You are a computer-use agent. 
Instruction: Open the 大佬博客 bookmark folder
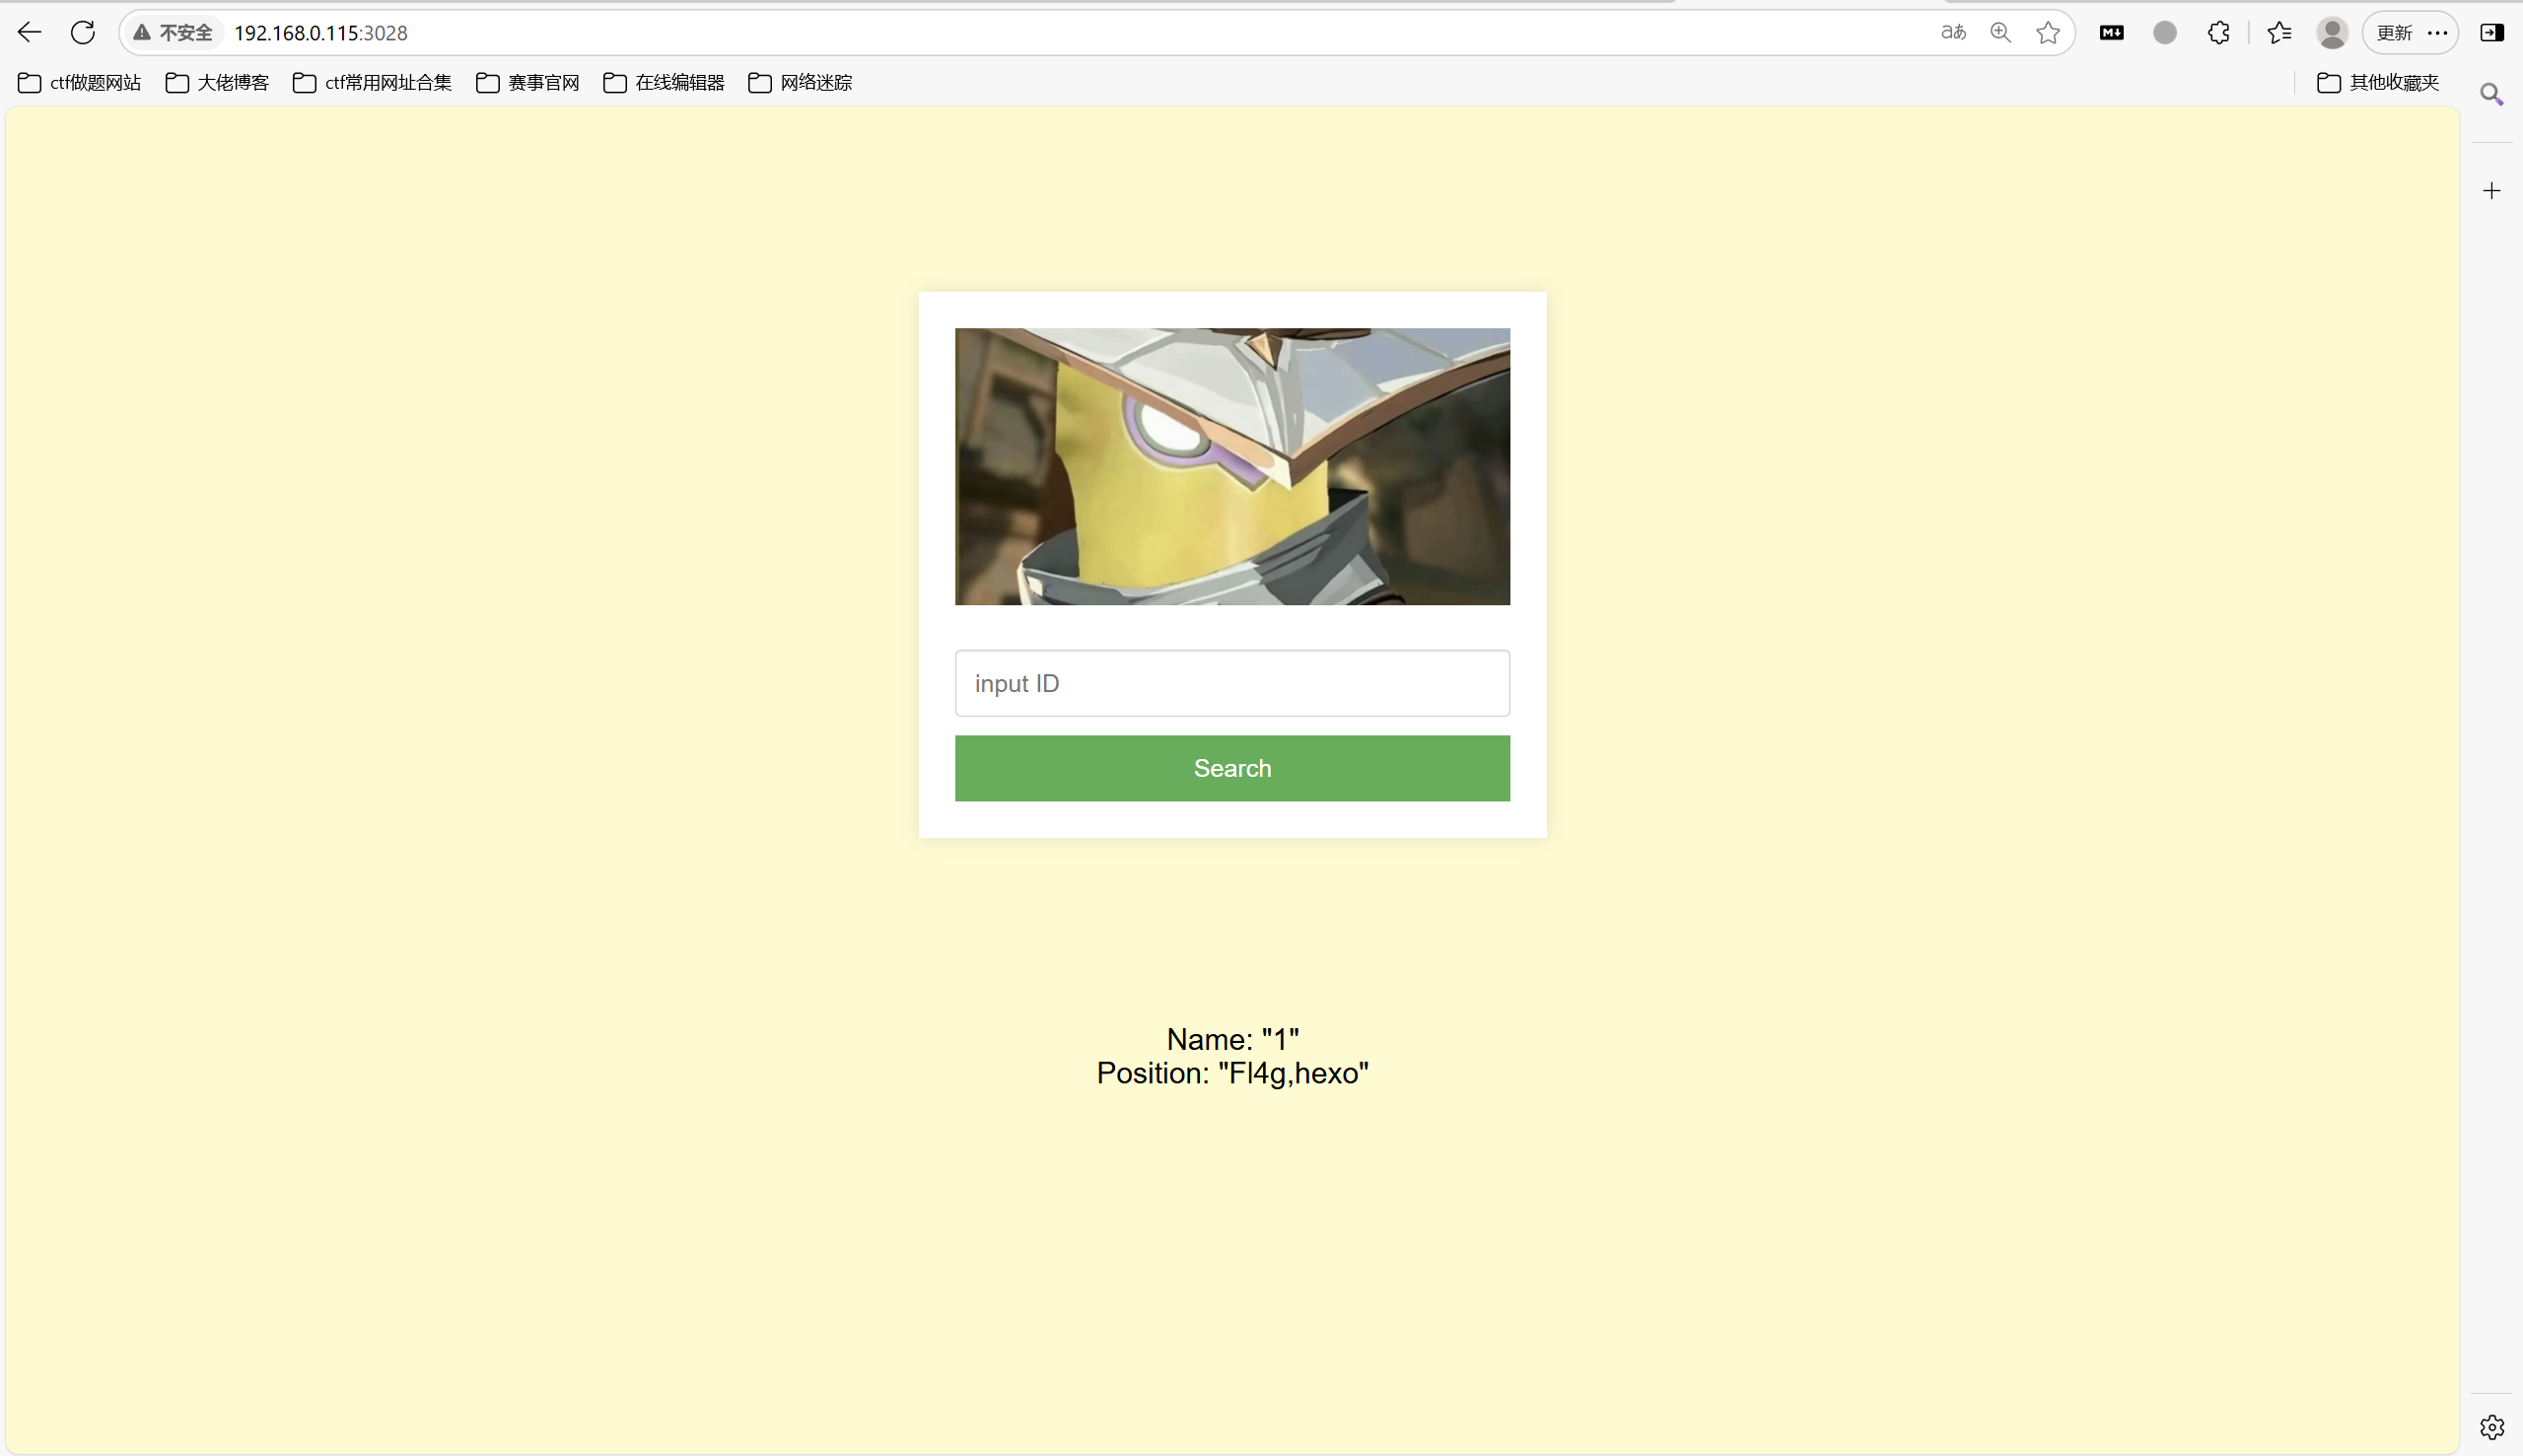pos(217,83)
